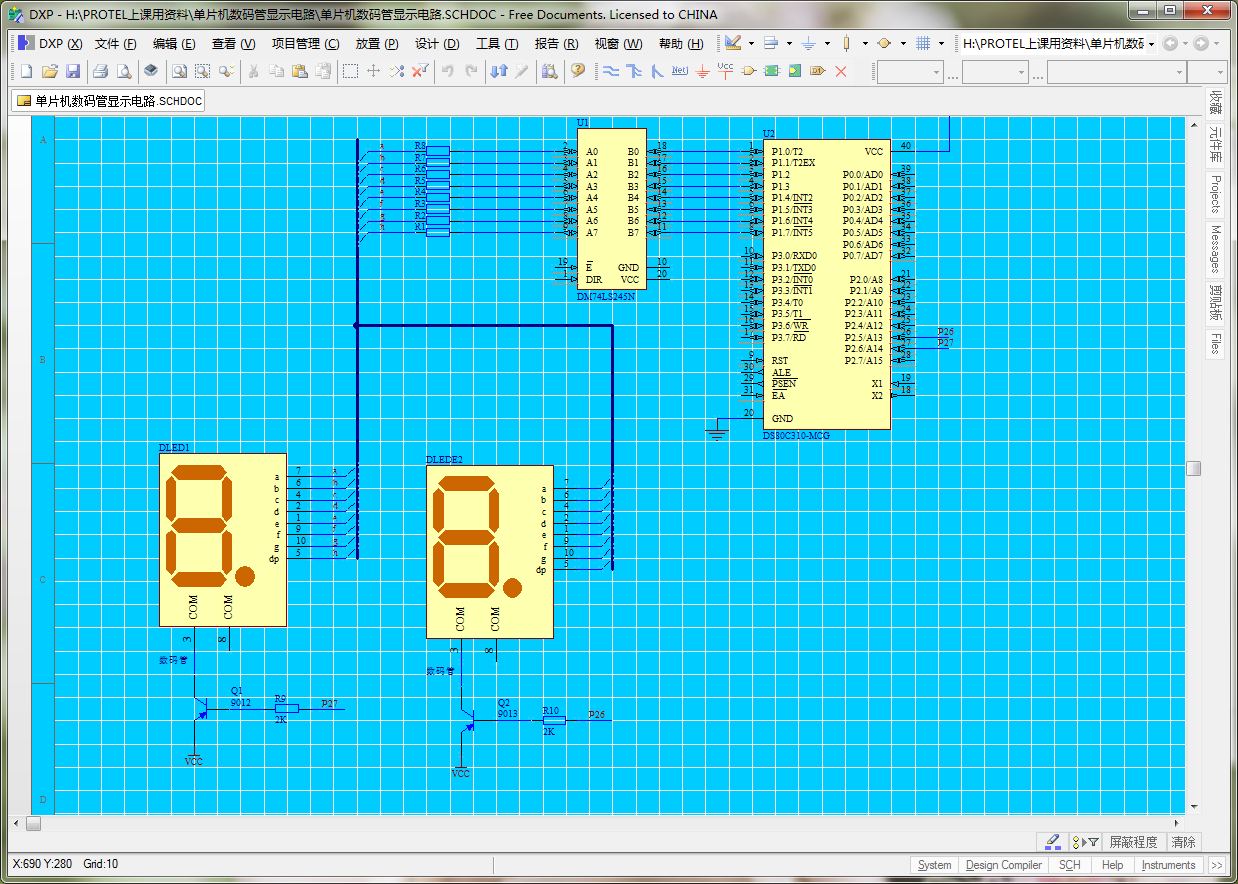
Task: Open Print Preview icon
Action: [x=124, y=71]
